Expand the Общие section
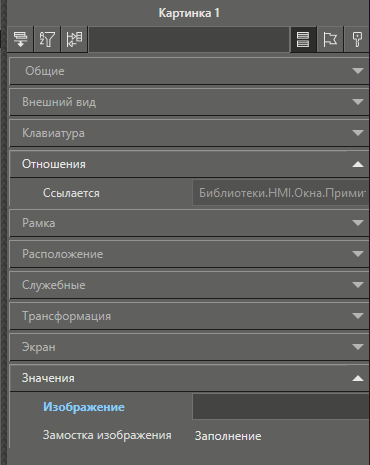Image resolution: width=370 pixels, height=465 pixels. coord(189,71)
